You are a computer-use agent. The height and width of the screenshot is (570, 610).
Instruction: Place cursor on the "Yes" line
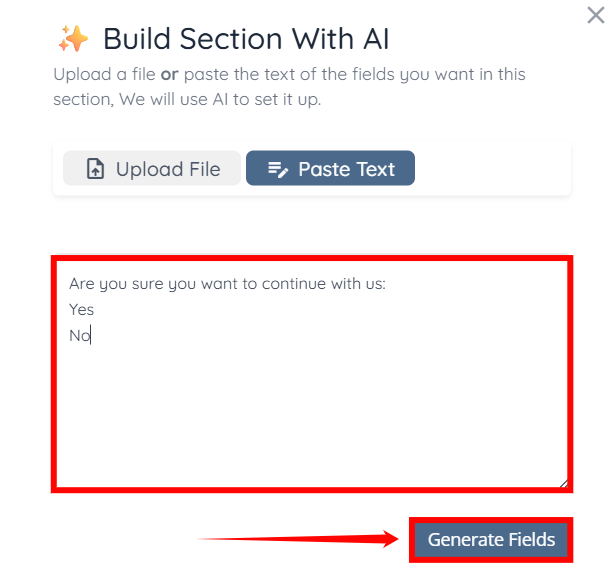coord(82,310)
